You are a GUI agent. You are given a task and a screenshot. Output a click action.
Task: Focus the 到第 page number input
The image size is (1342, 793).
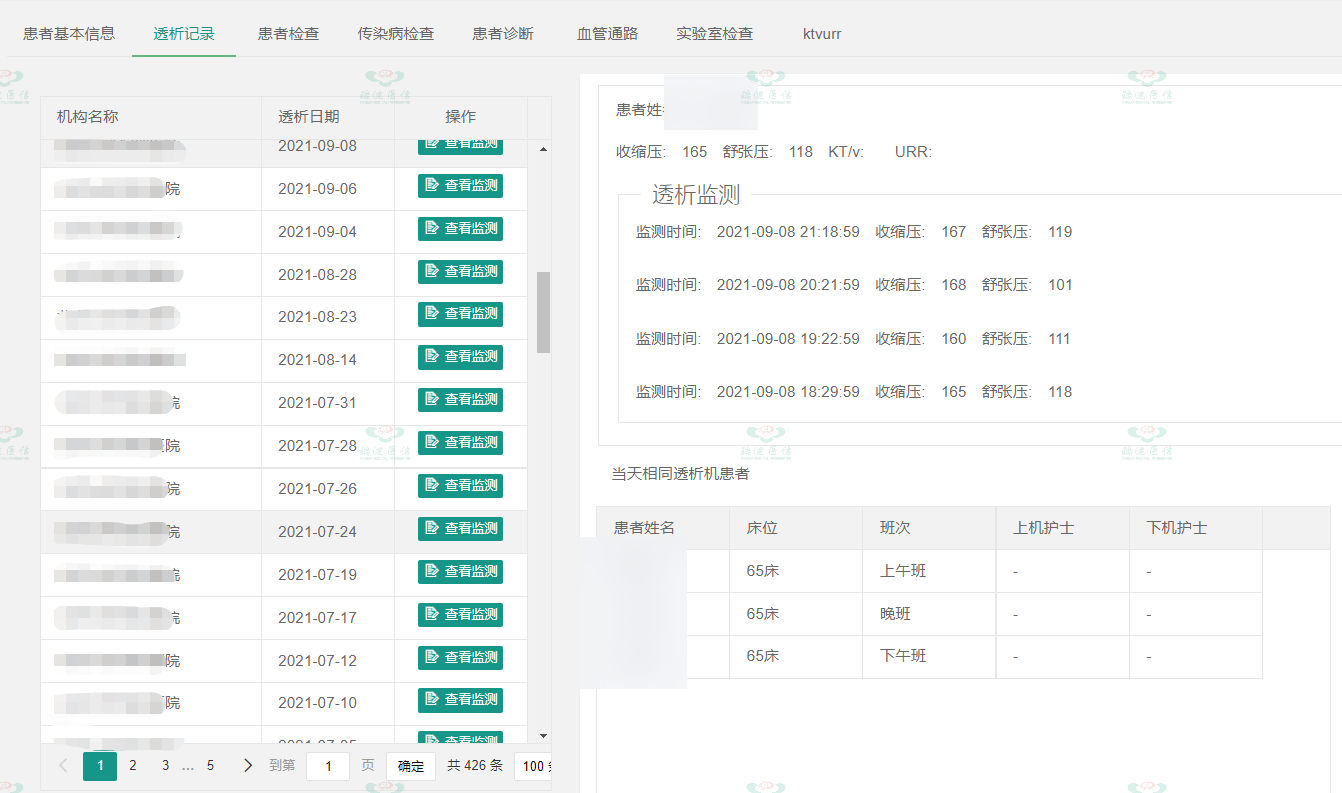click(x=328, y=766)
